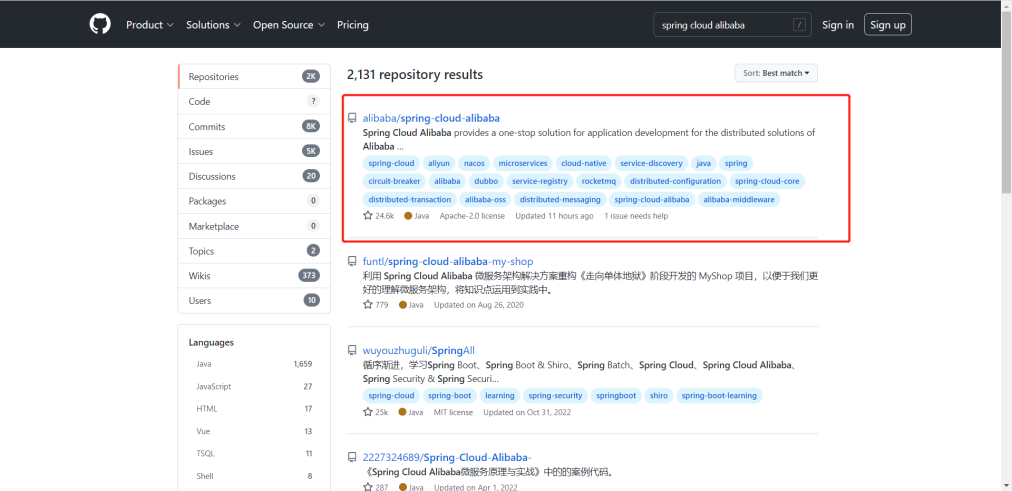Click the 1 issue needs help link
The width and height of the screenshot is (1012, 491).
point(636,216)
